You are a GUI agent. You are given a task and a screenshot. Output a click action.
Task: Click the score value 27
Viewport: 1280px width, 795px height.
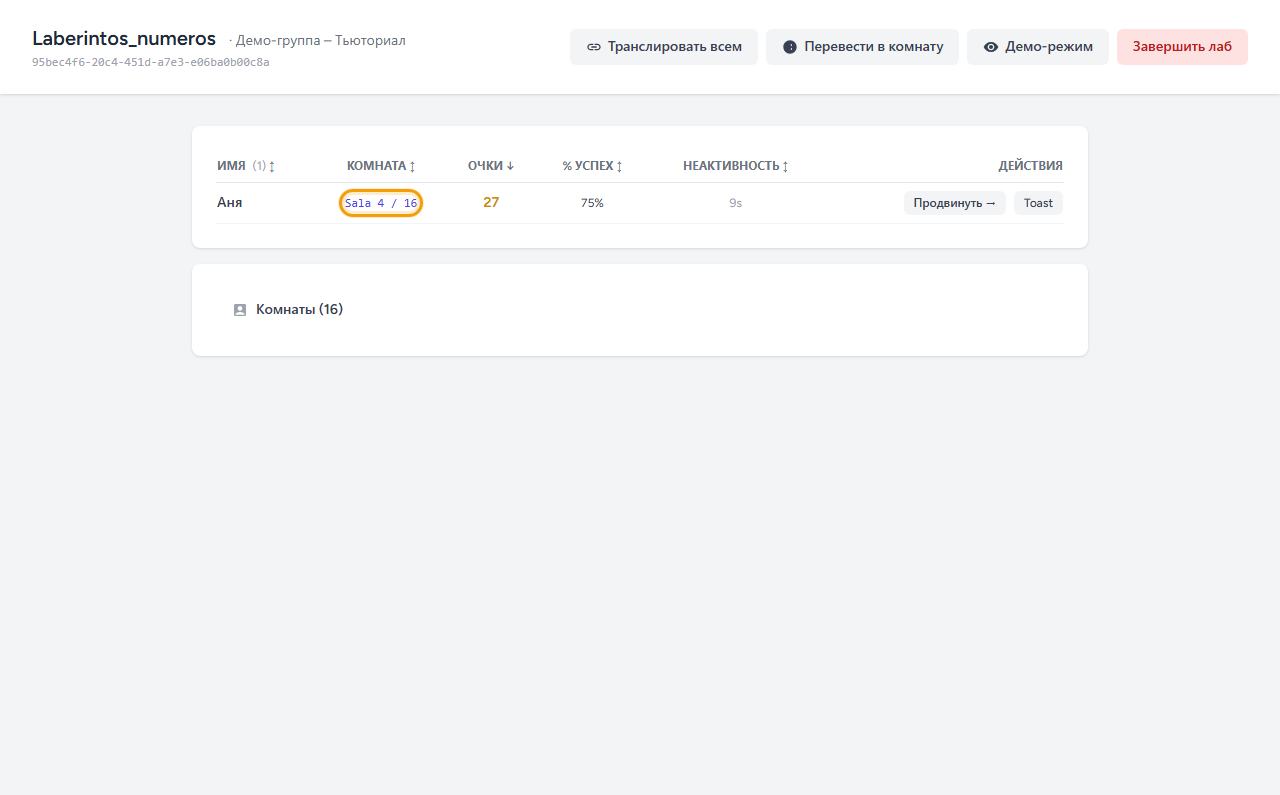click(491, 202)
